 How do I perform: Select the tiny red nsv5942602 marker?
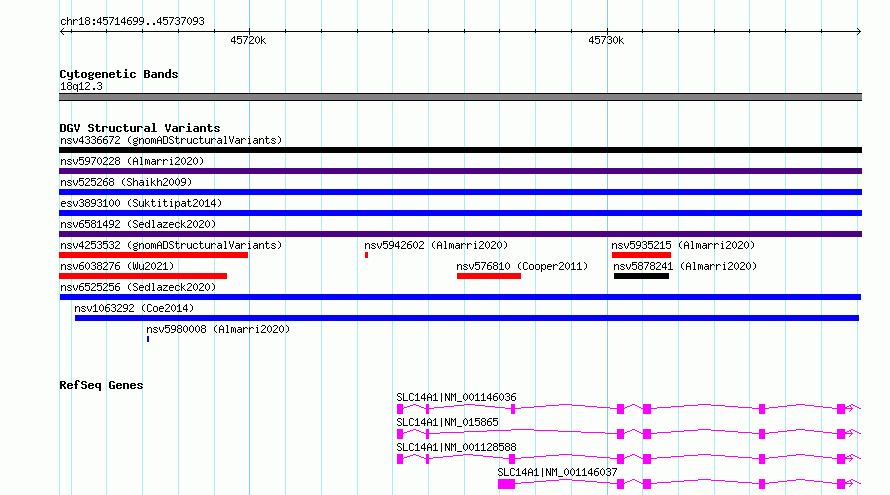click(x=366, y=255)
